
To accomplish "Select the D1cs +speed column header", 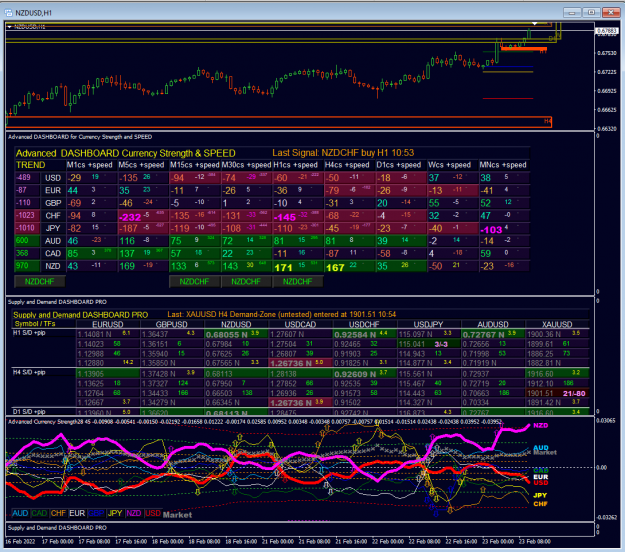I will 399,165.
